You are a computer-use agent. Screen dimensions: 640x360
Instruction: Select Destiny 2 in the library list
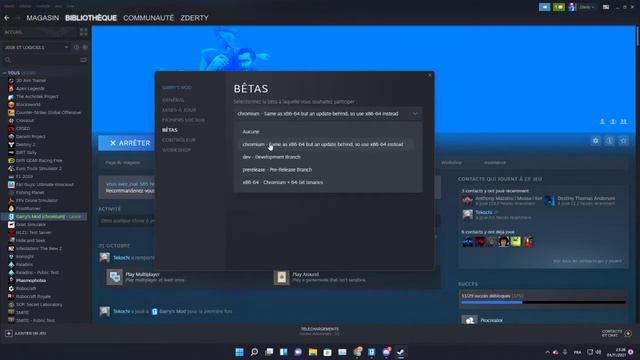coord(25,144)
